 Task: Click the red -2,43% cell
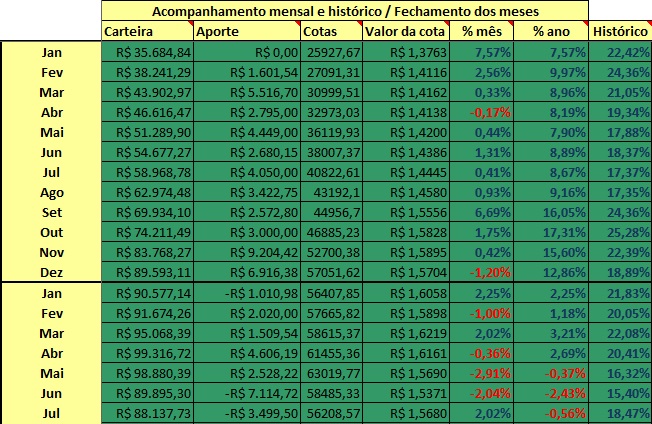(x=551, y=393)
